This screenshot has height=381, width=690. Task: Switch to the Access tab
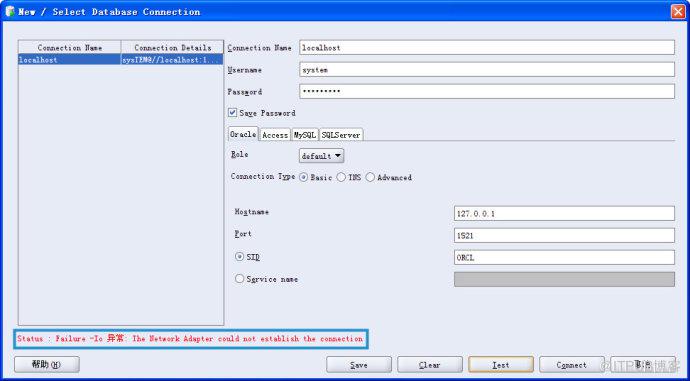275,135
